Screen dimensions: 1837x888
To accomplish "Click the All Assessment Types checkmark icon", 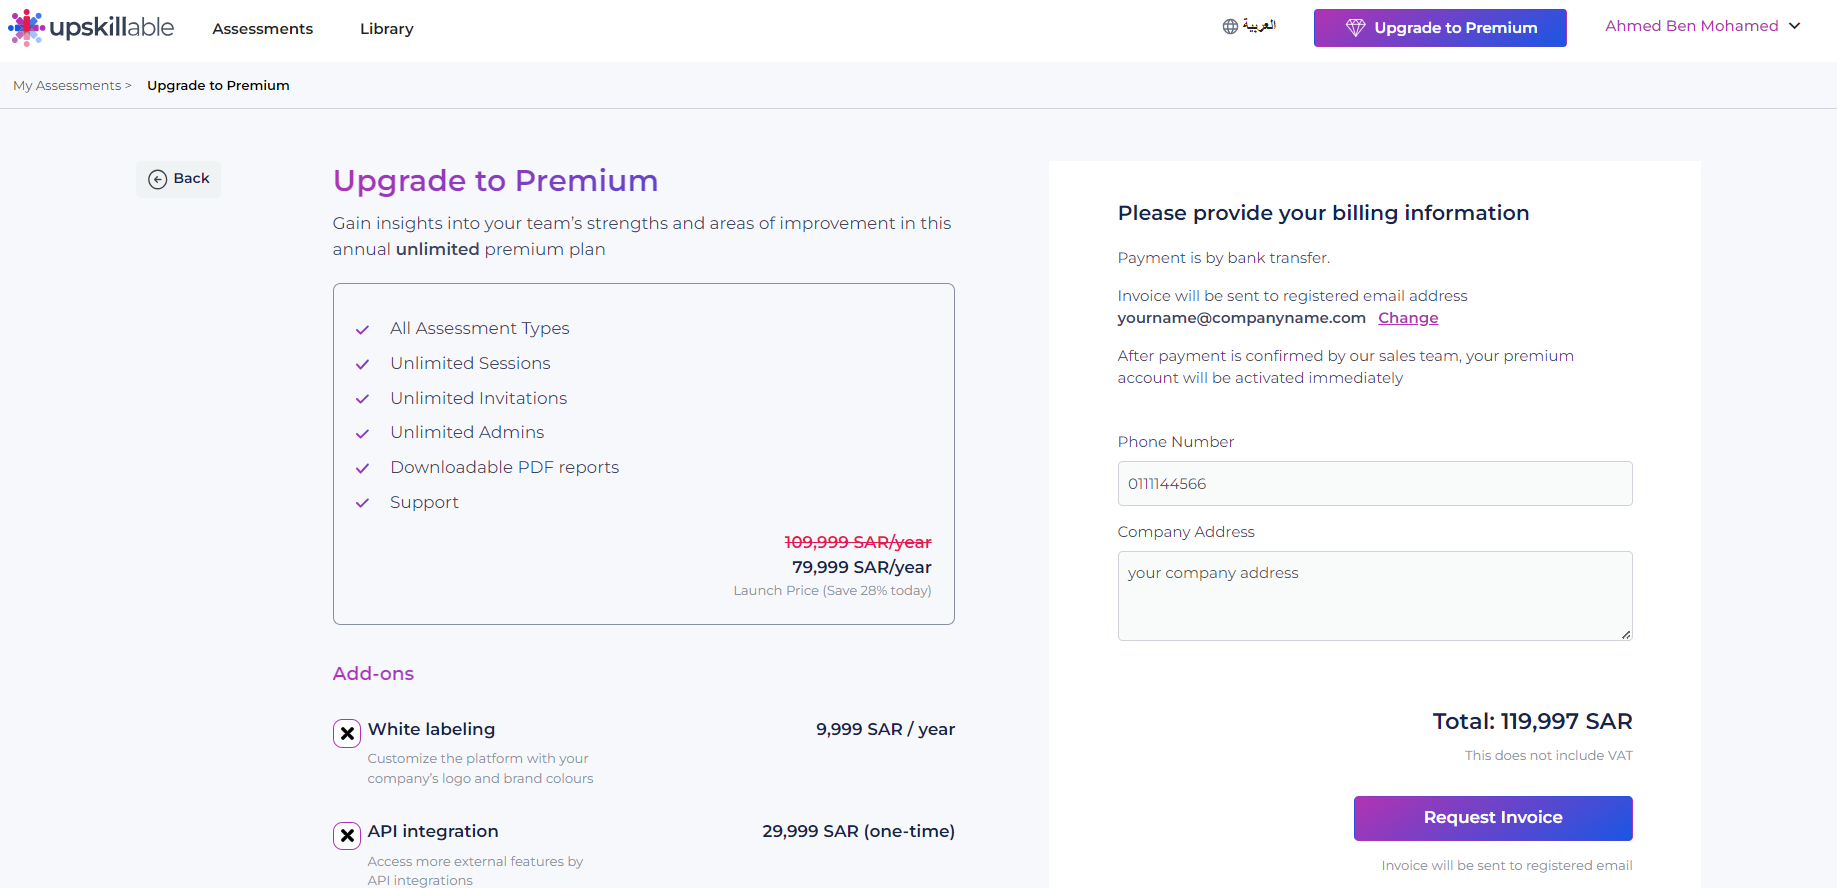I will [362, 330].
